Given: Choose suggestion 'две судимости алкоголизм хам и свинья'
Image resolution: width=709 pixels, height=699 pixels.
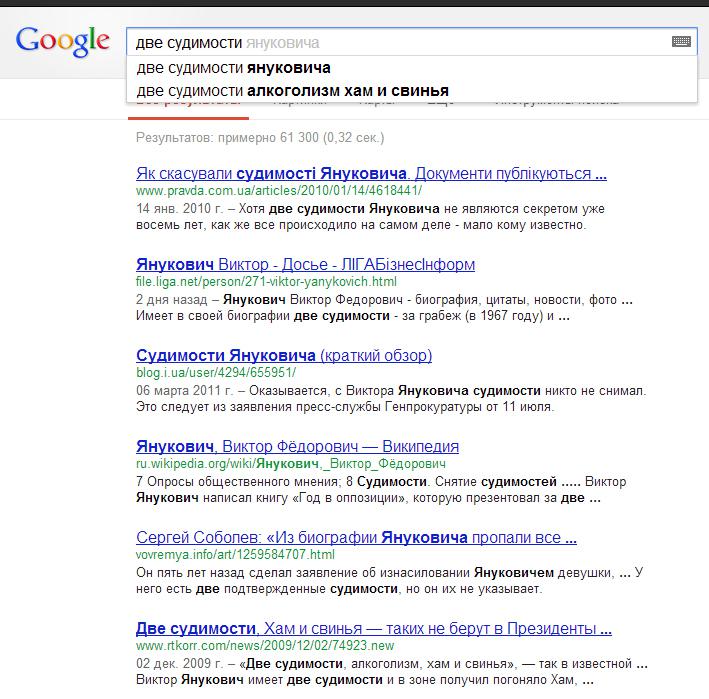Looking at the screenshot, I should point(411,91).
